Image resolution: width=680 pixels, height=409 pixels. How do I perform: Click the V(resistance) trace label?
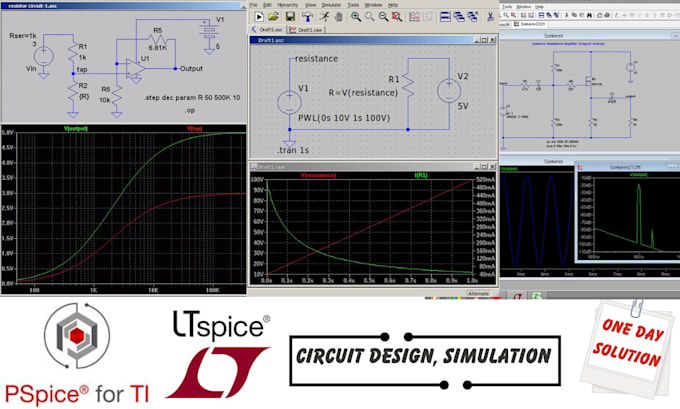click(318, 175)
